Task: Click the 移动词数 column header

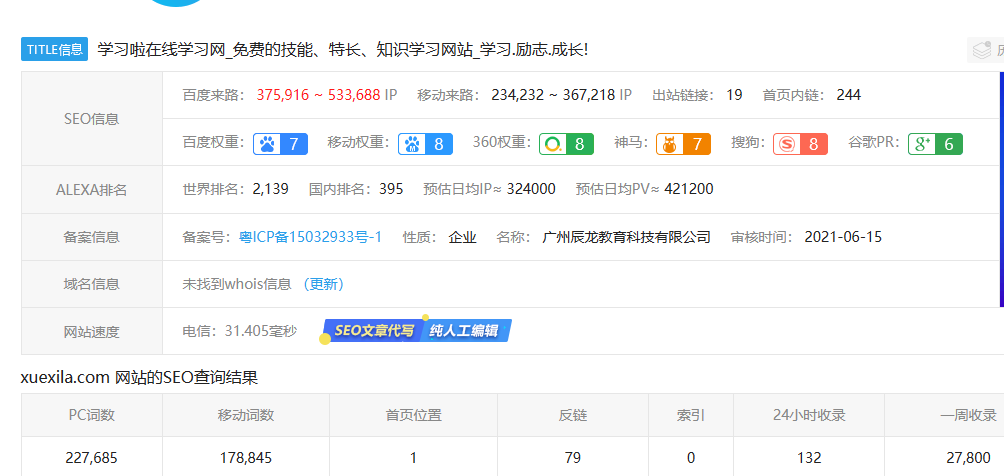Action: [246, 415]
